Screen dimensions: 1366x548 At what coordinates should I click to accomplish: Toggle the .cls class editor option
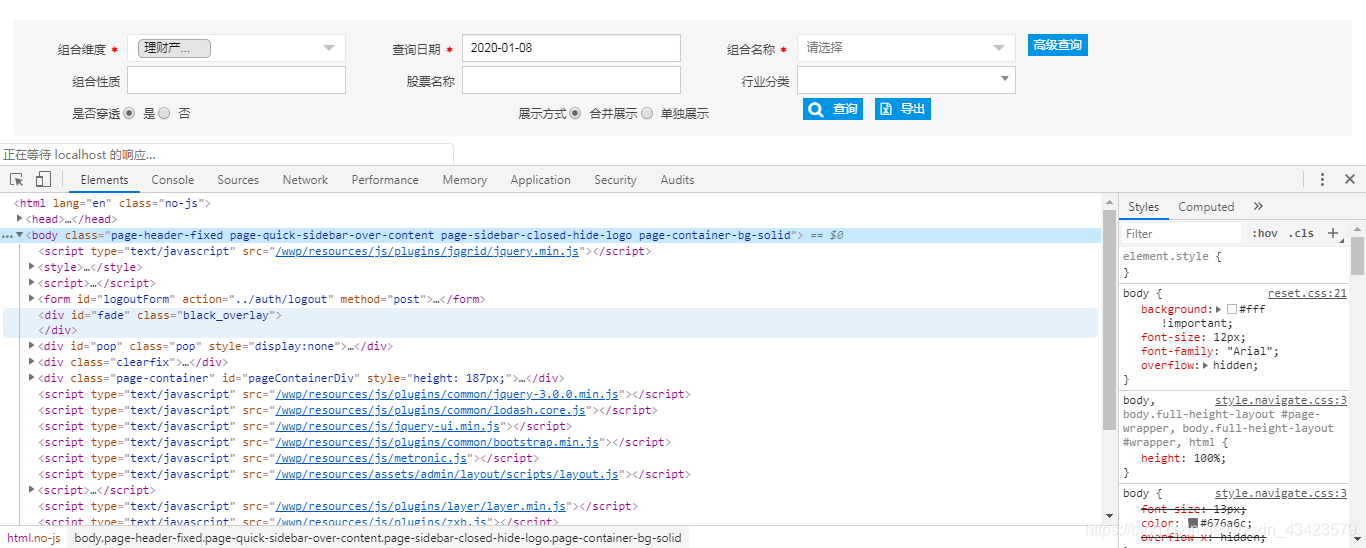1301,233
